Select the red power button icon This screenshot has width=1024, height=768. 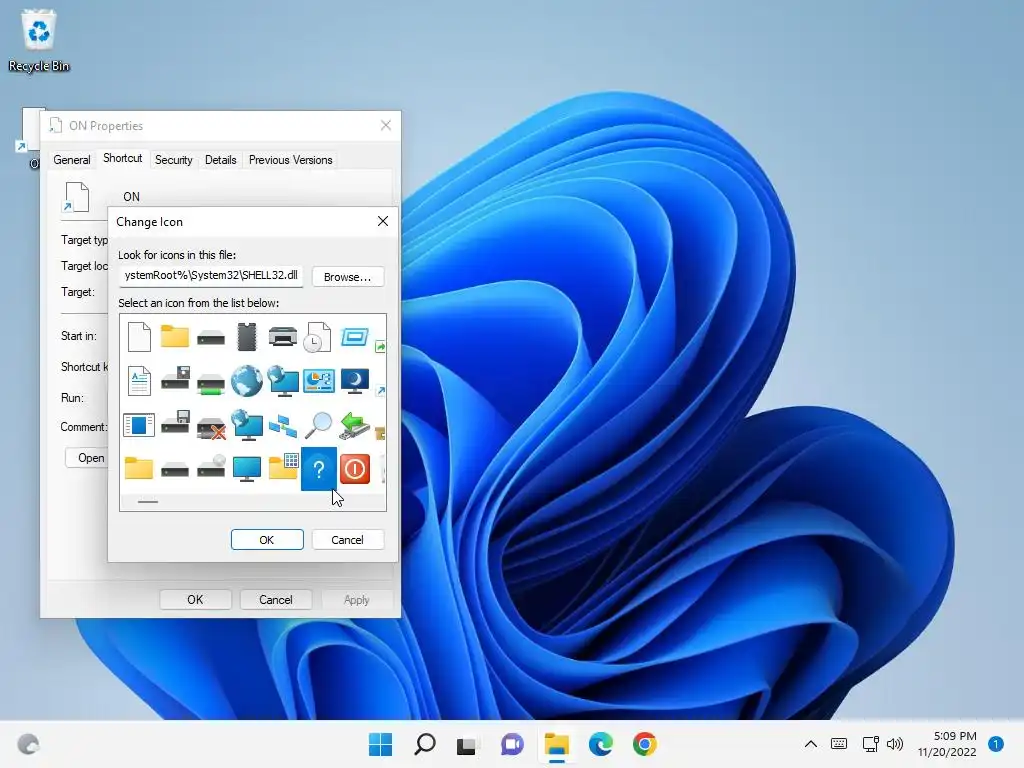[355, 469]
